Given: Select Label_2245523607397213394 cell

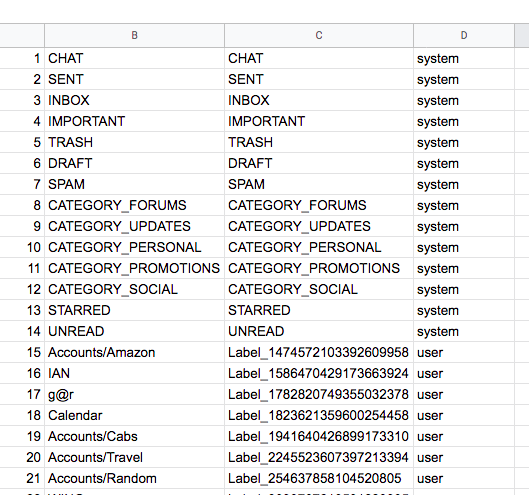Looking at the screenshot, I should (x=319, y=457).
